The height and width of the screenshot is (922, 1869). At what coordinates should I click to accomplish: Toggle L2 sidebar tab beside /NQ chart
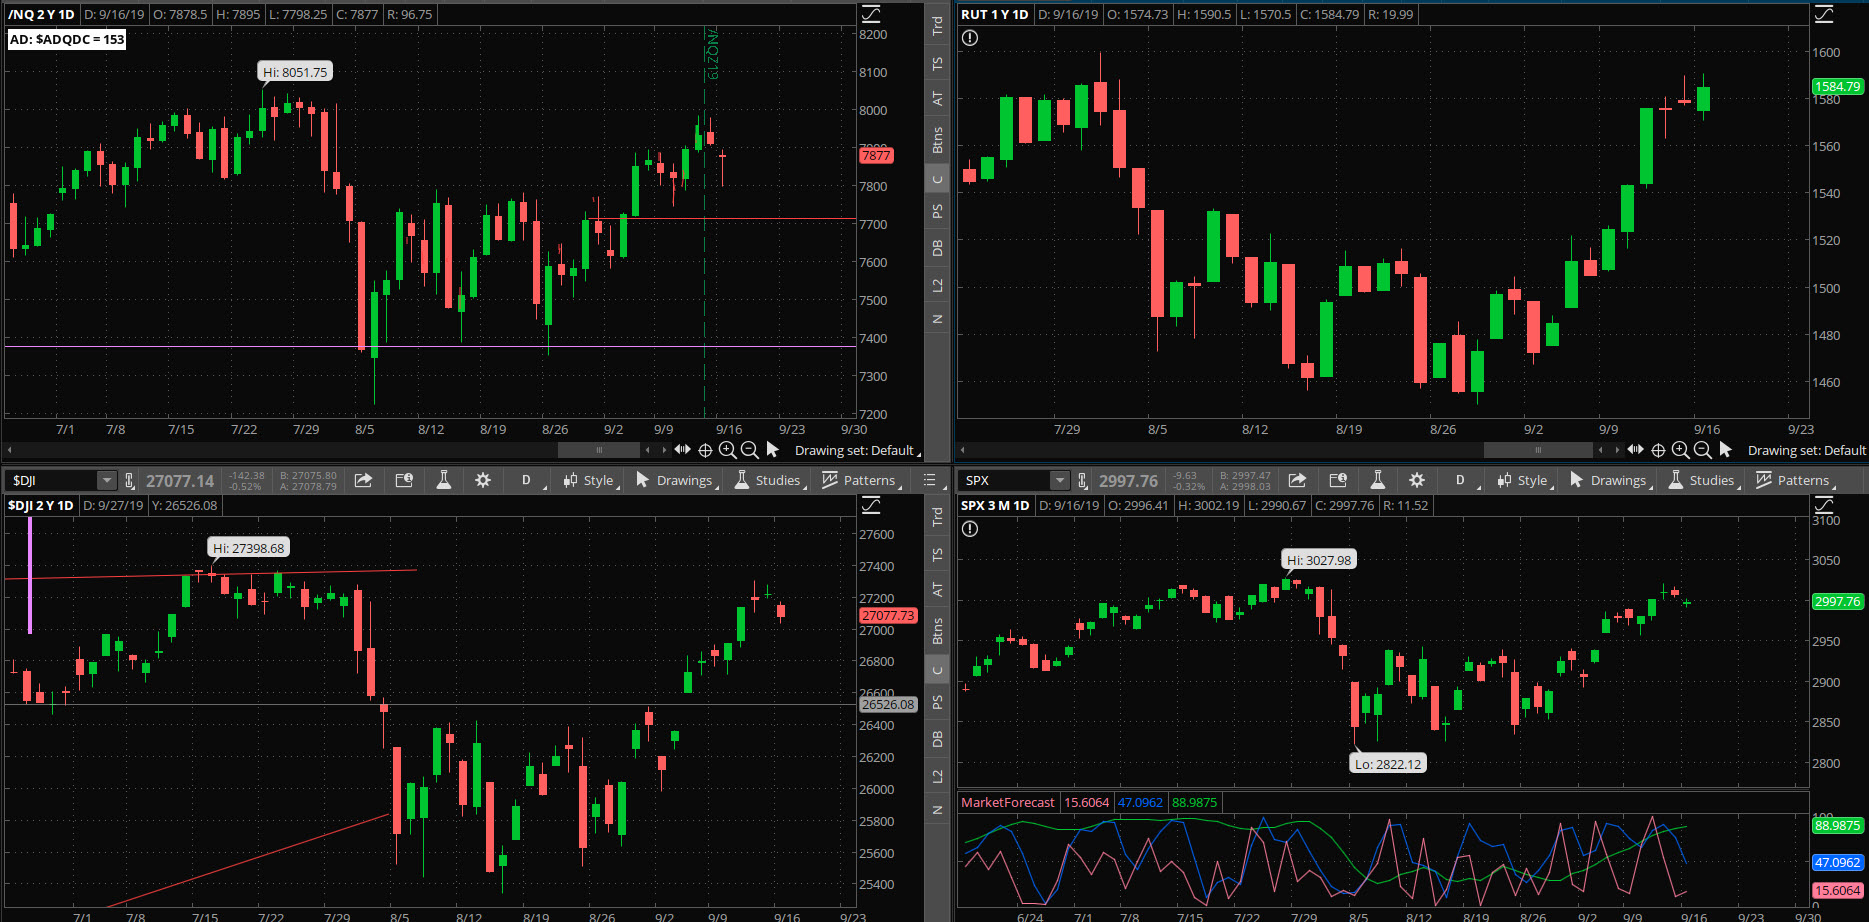[937, 285]
